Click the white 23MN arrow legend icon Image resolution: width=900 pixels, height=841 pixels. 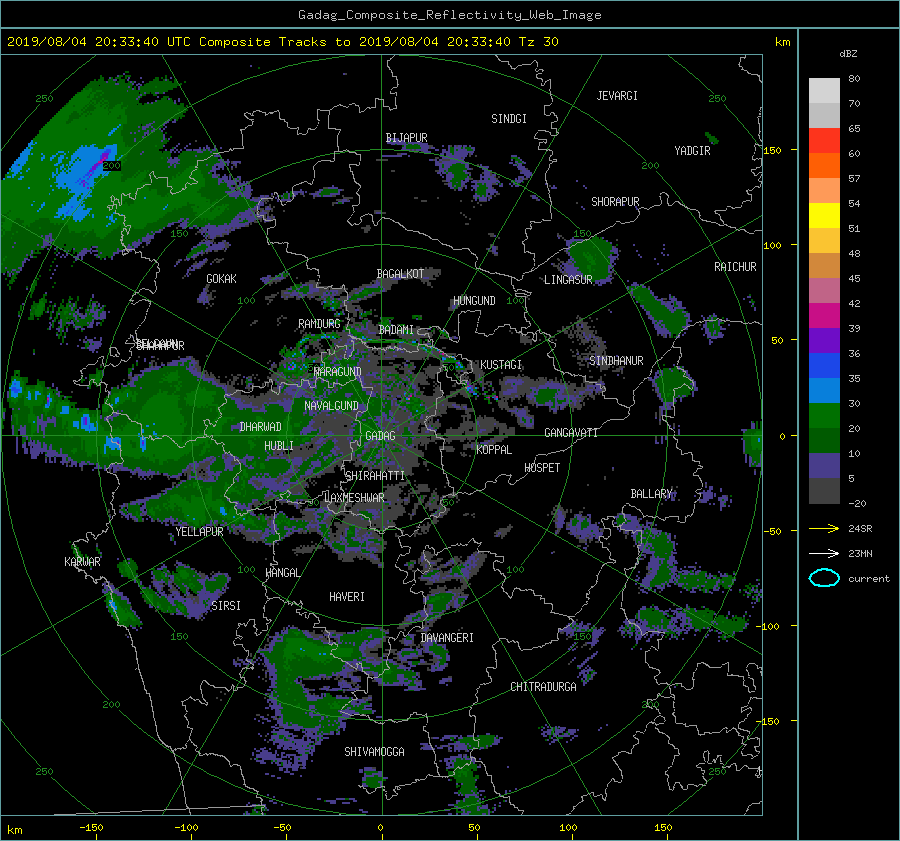824,553
